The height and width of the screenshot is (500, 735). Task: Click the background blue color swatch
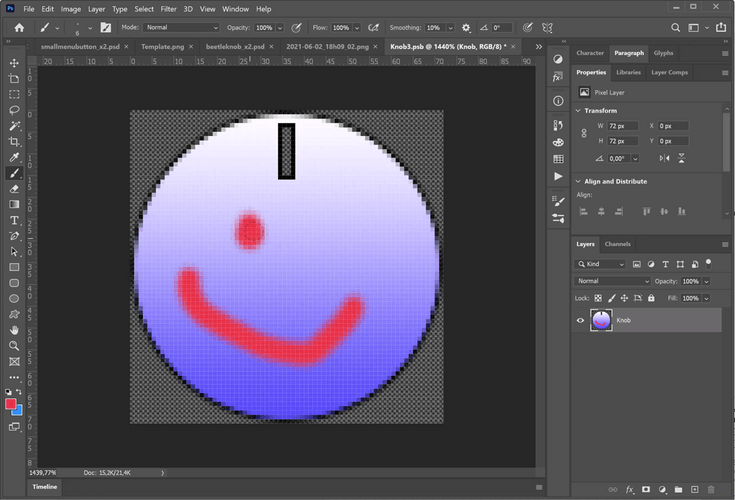click(x=18, y=411)
